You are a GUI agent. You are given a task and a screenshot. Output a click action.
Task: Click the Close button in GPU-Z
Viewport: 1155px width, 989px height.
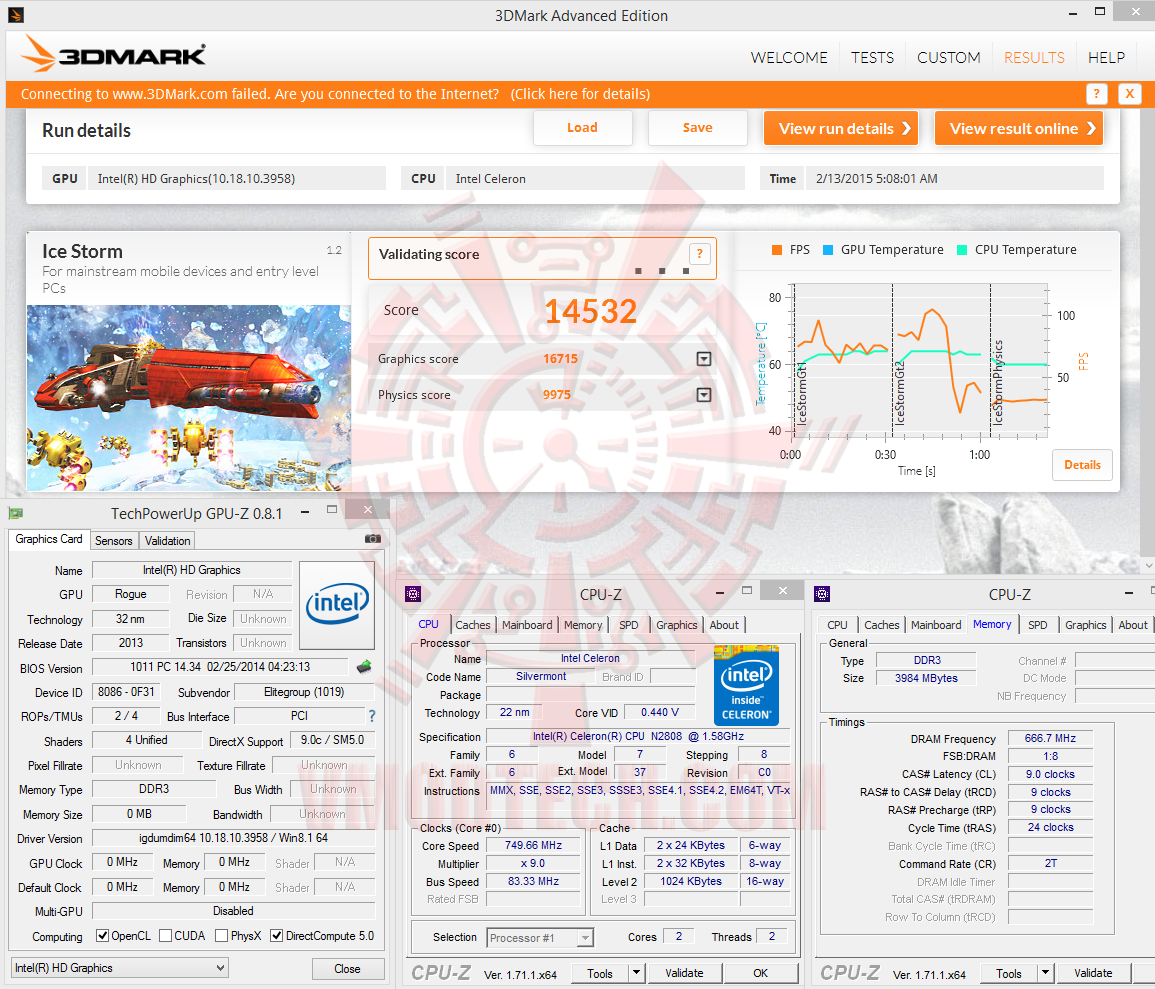click(x=348, y=968)
